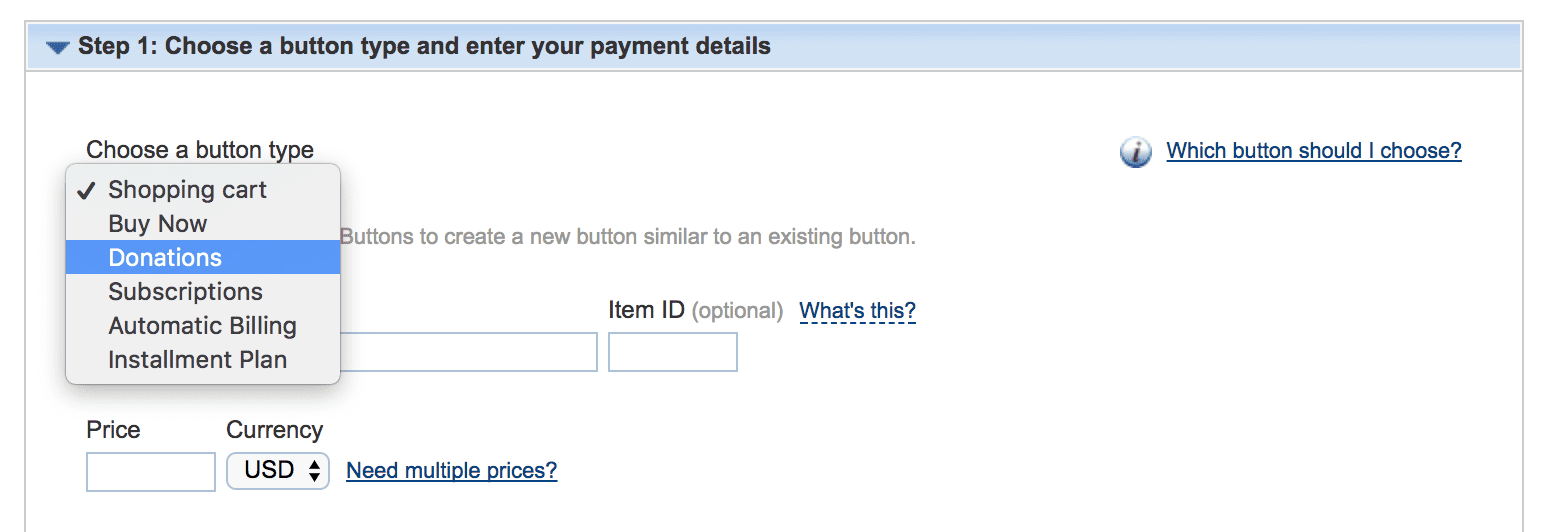Click the info icon beside the help link
This screenshot has width=1550, height=532.
click(1135, 153)
